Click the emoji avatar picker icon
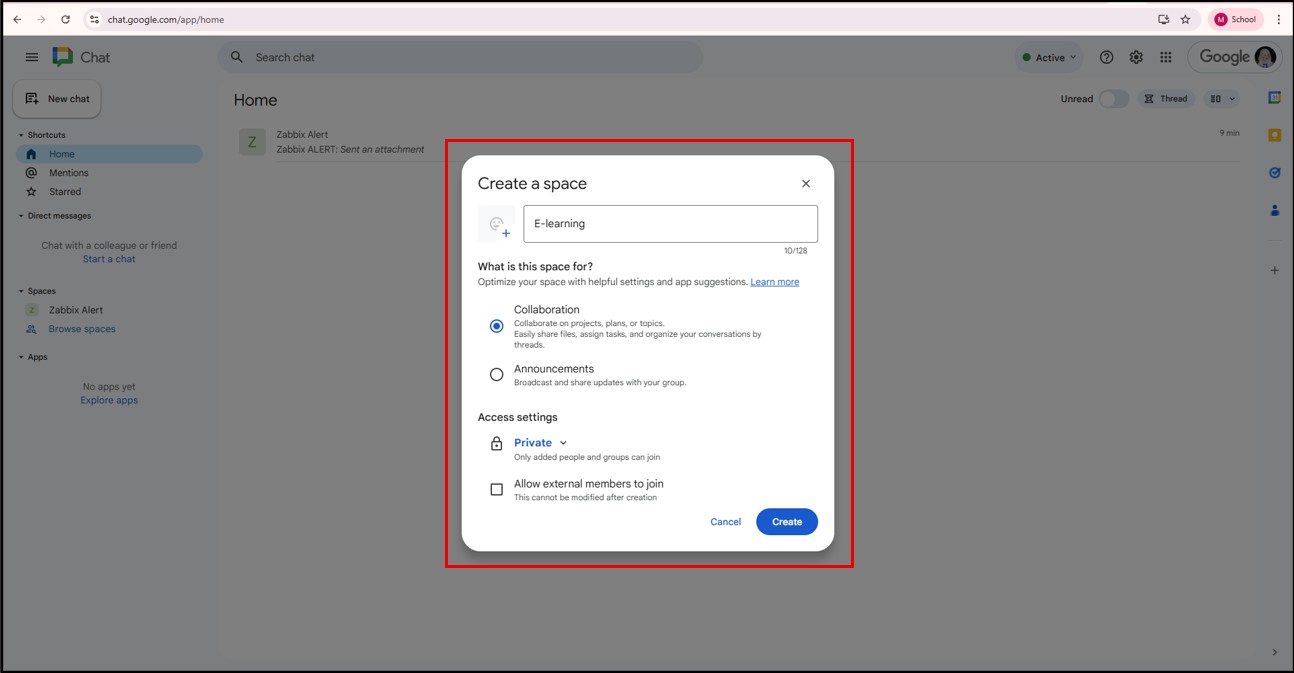This screenshot has height=673, width=1294. [496, 224]
